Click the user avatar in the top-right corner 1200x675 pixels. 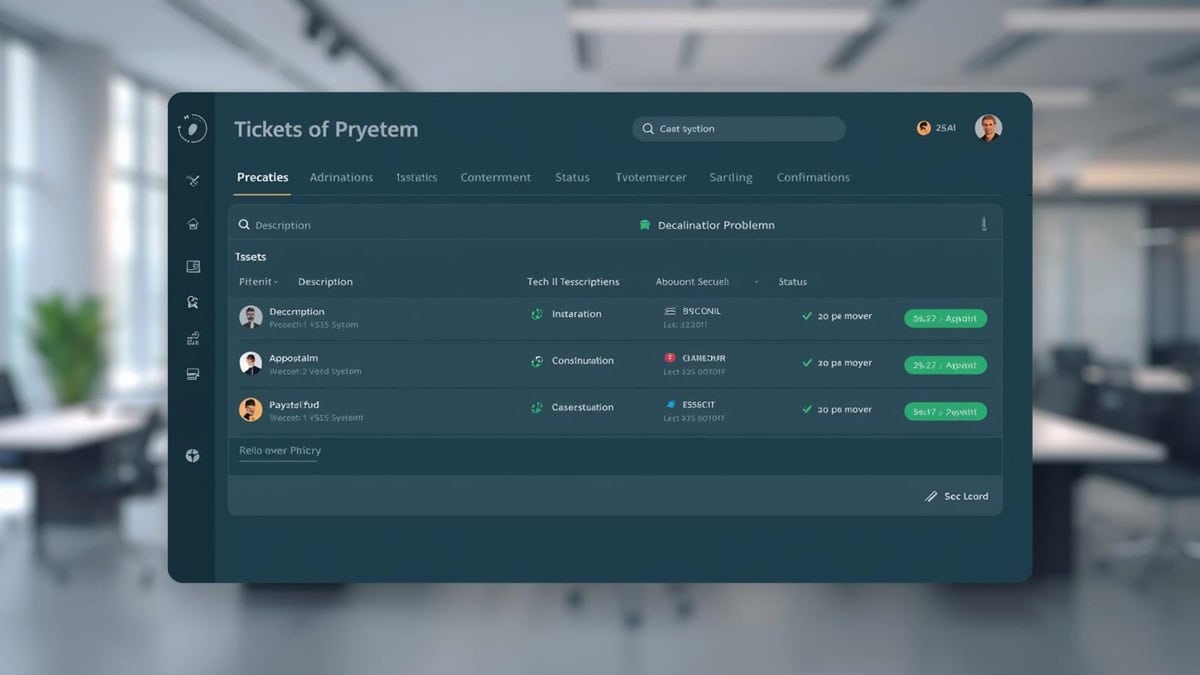(x=989, y=128)
